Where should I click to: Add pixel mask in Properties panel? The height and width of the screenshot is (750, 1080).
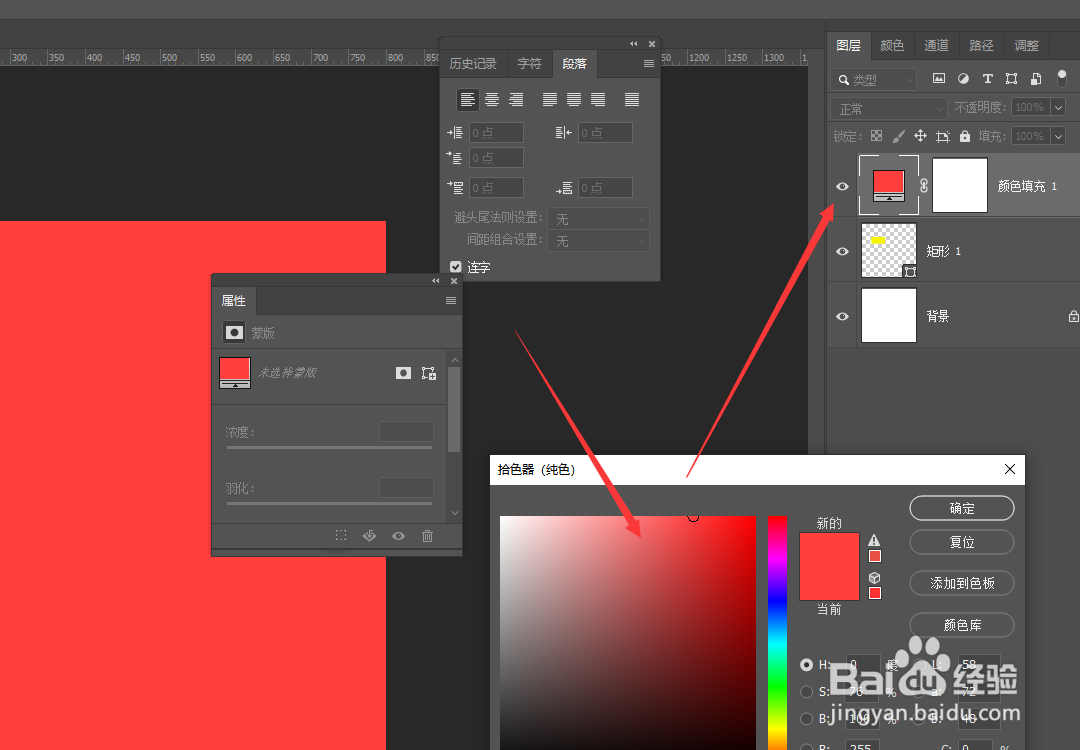tap(404, 373)
